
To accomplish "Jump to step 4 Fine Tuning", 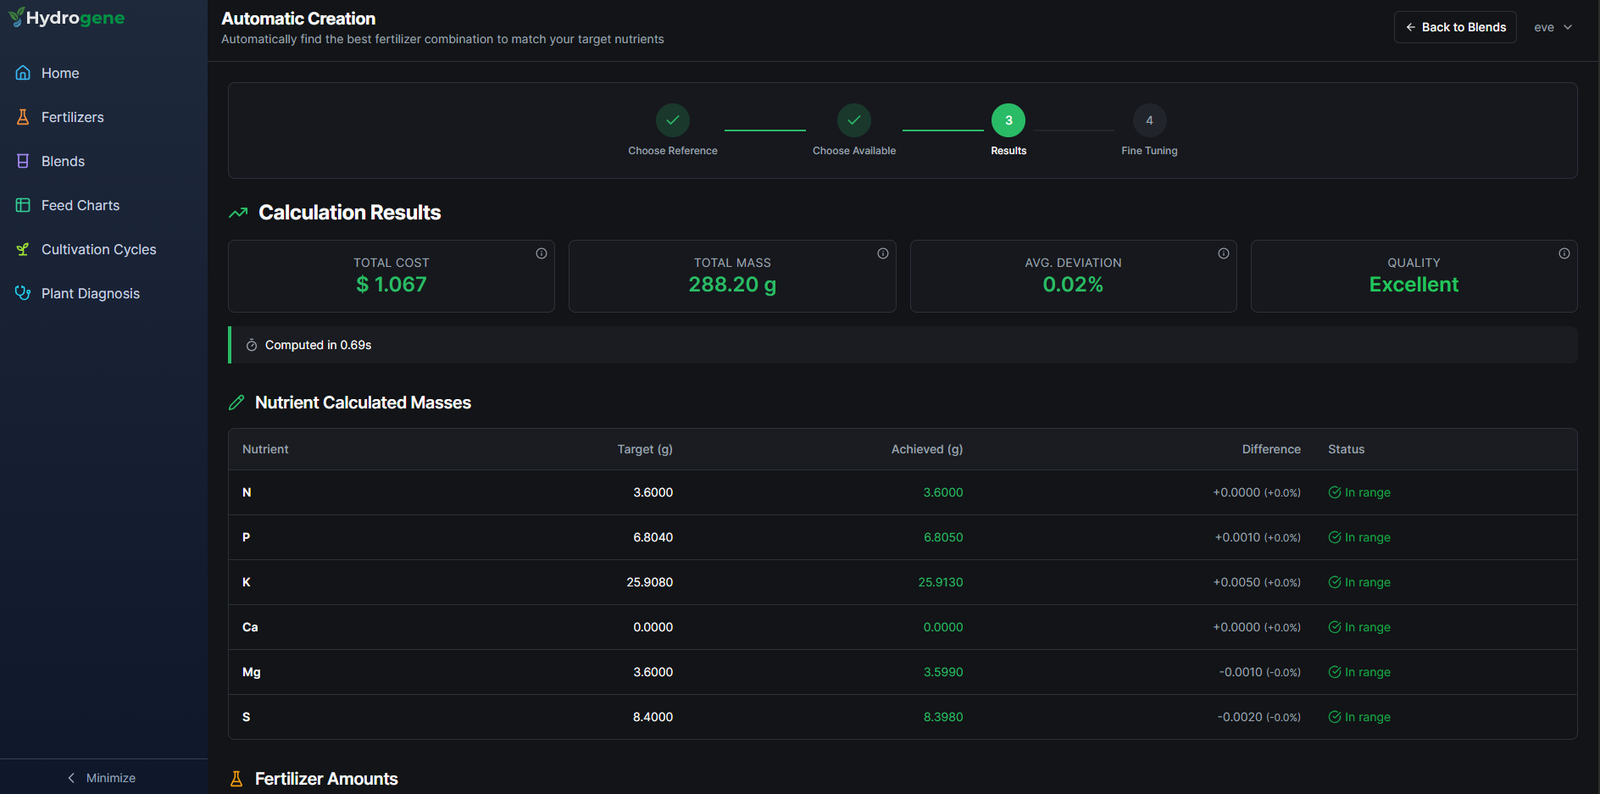I will click(x=1149, y=120).
